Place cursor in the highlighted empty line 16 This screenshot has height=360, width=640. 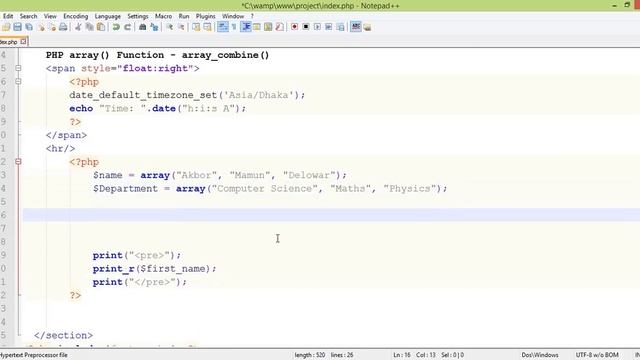[x=331, y=215]
